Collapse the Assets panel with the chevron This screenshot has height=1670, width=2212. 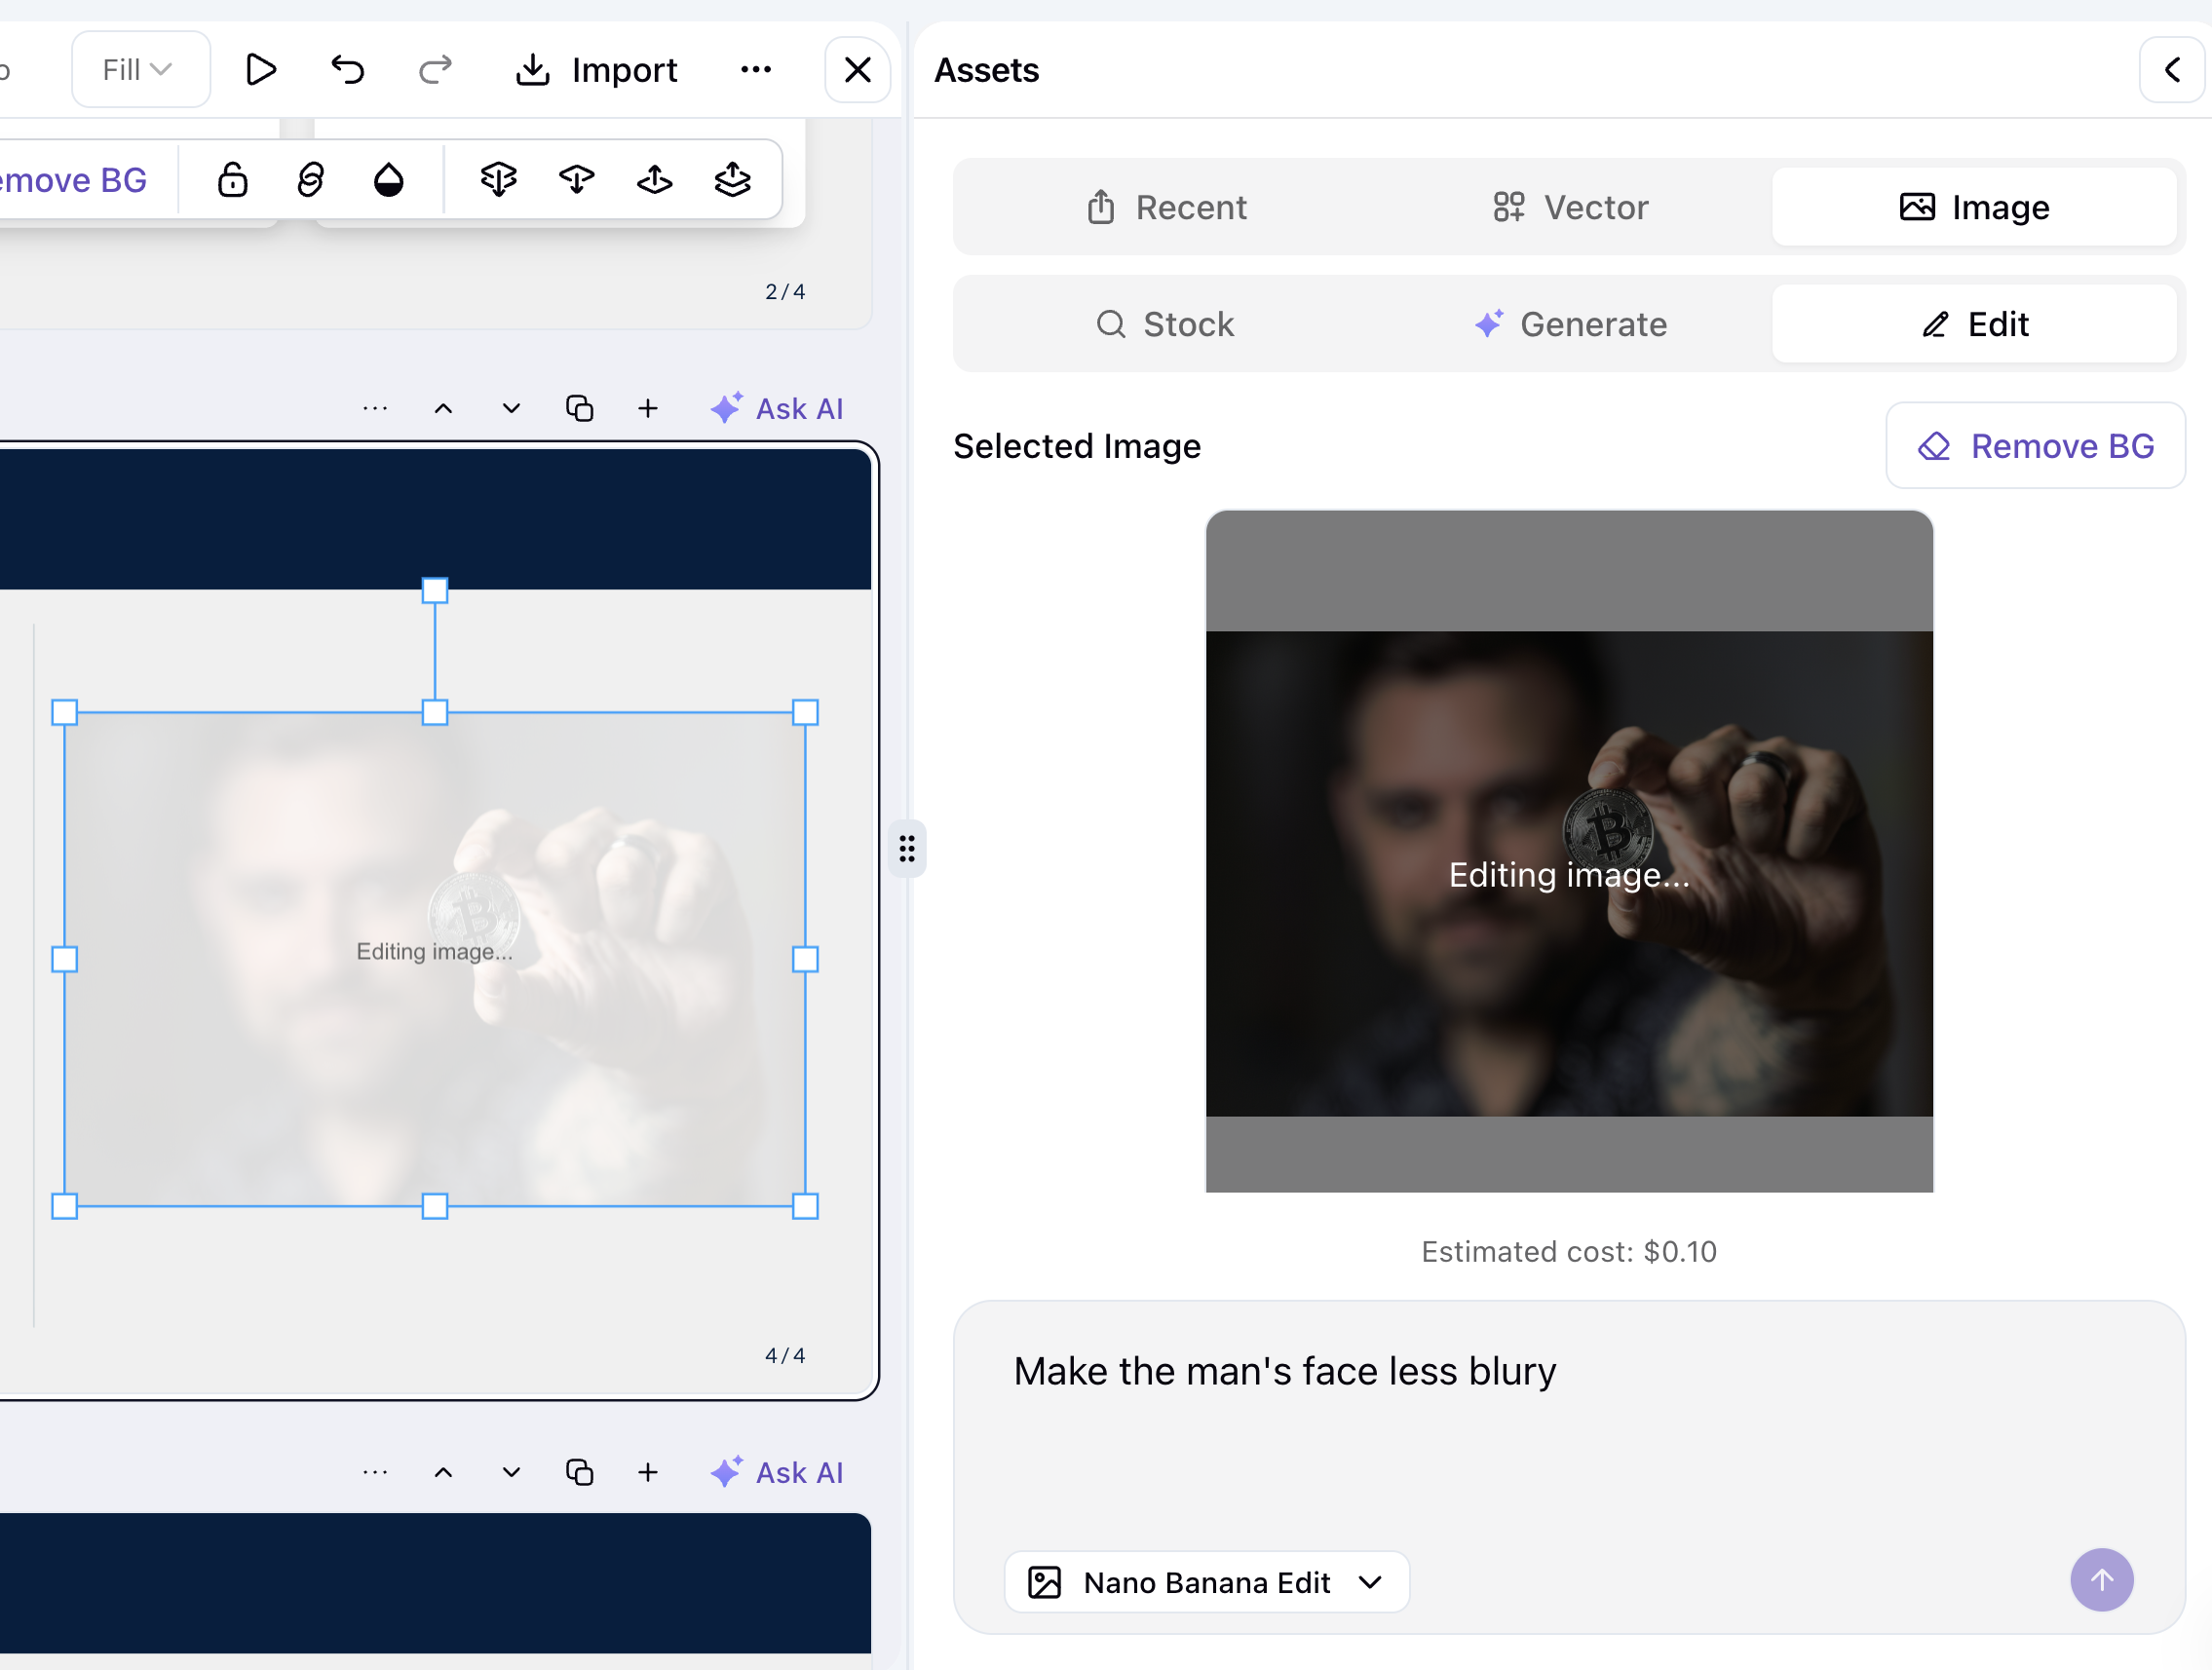pos(2172,70)
